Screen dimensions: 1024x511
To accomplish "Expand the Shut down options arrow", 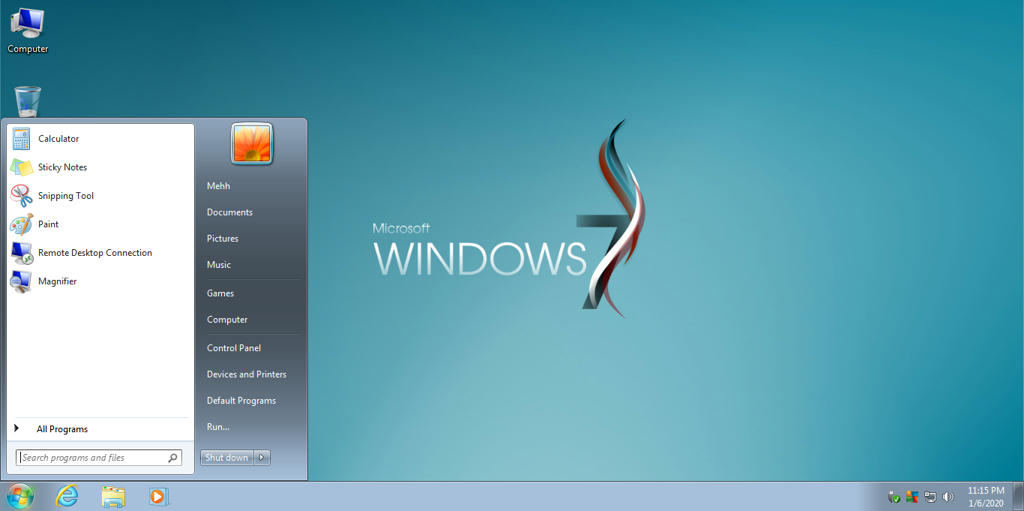I will coord(261,457).
